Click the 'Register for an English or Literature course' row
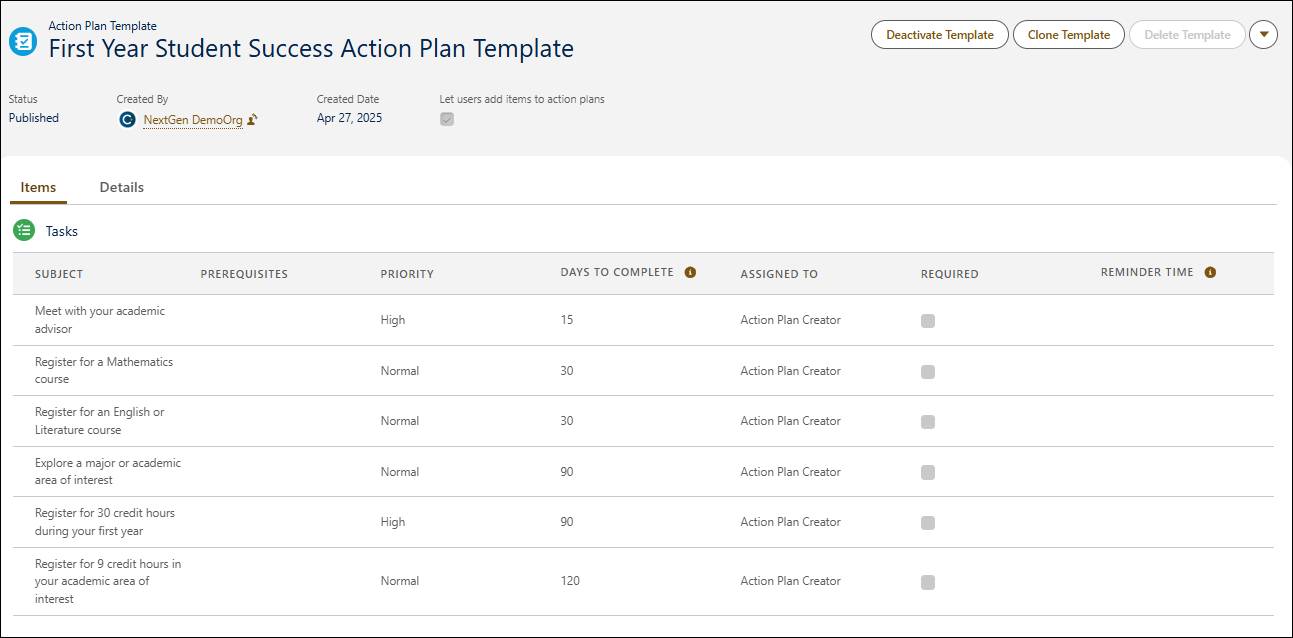Screen dimensions: 1293x638 point(100,420)
